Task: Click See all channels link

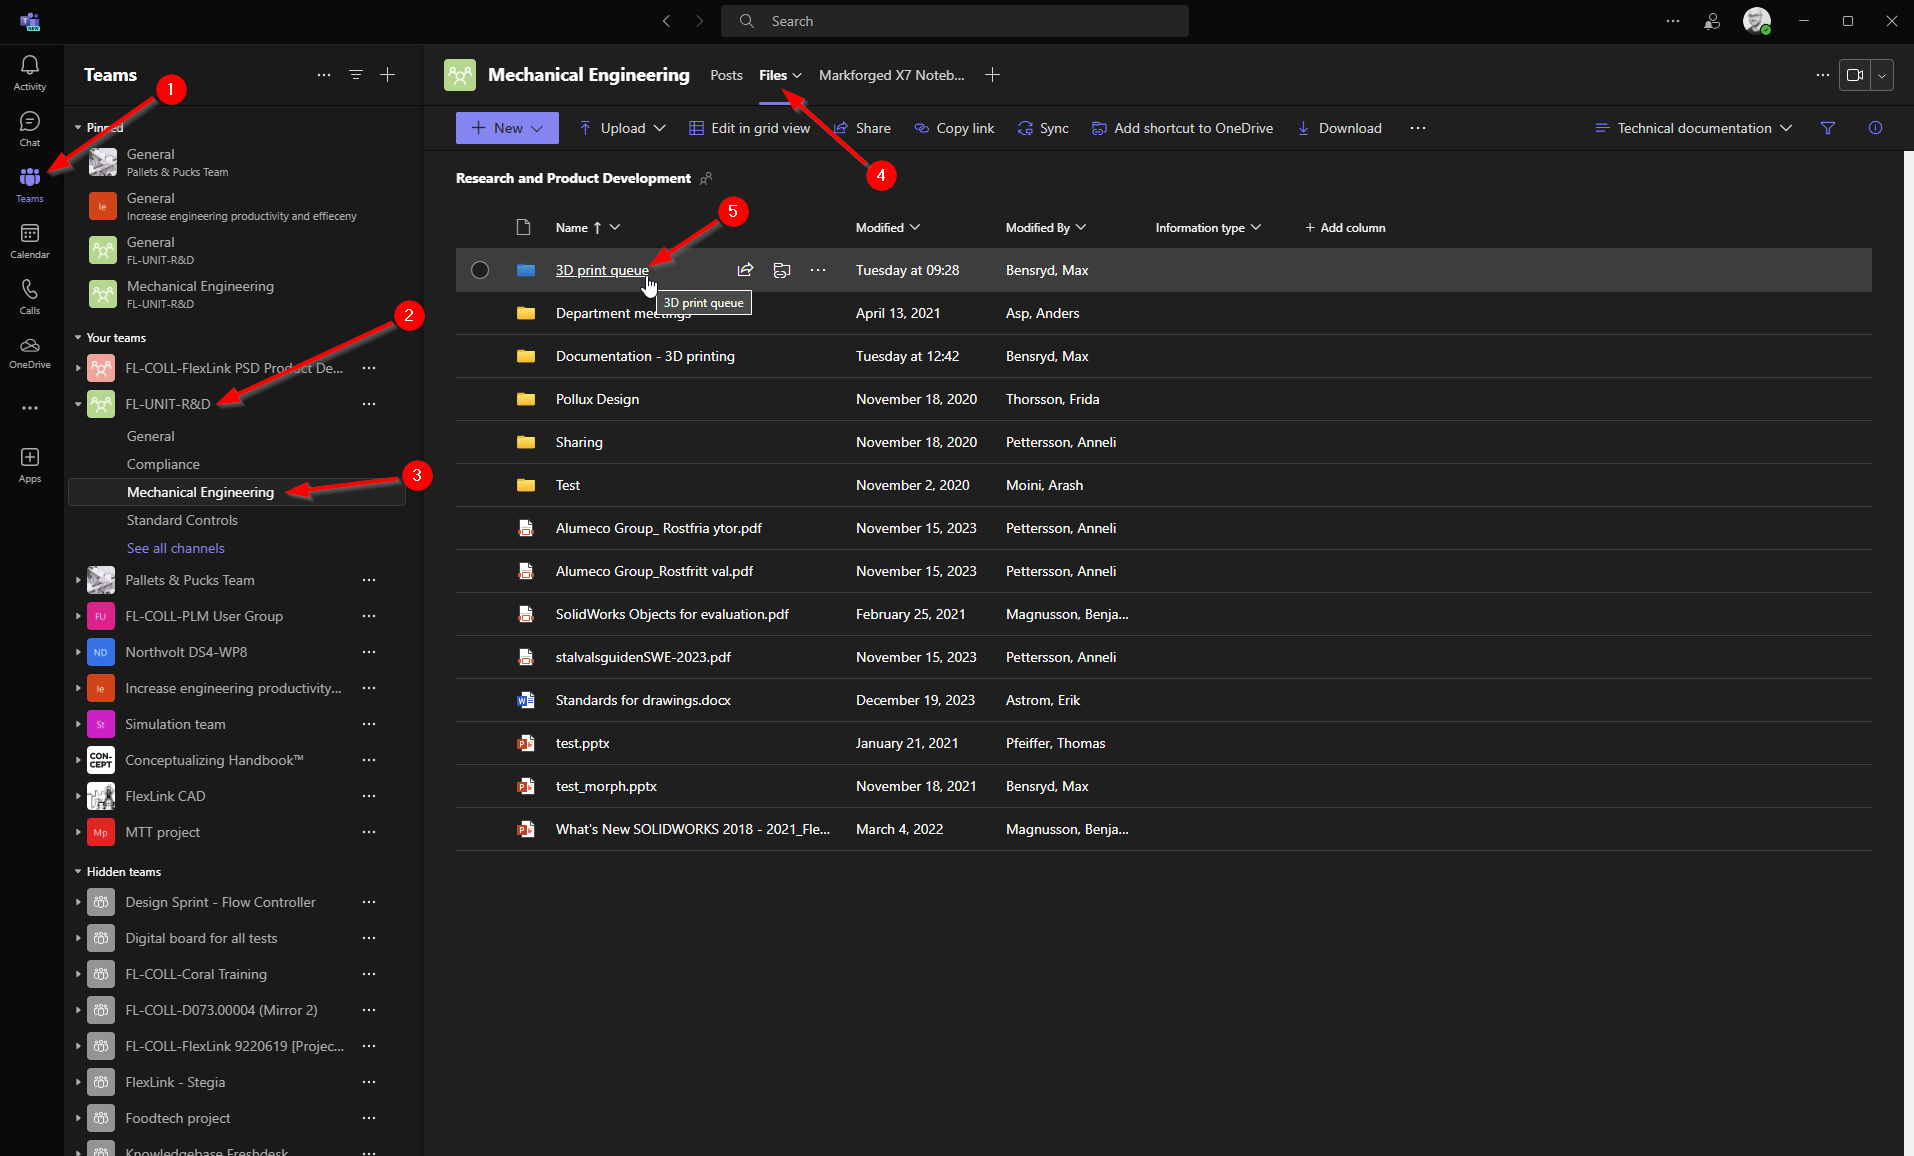Action: pos(176,548)
